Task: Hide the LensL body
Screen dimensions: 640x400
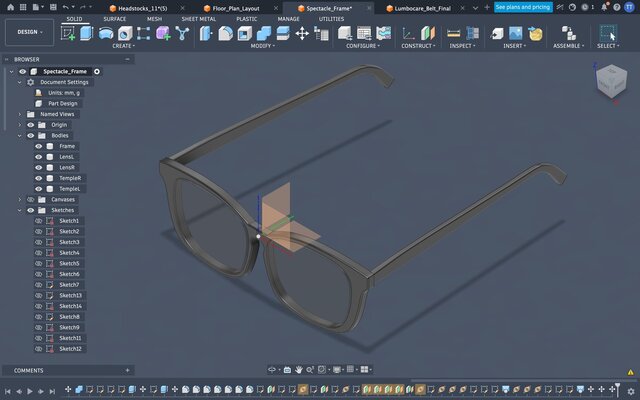Action: point(38,157)
